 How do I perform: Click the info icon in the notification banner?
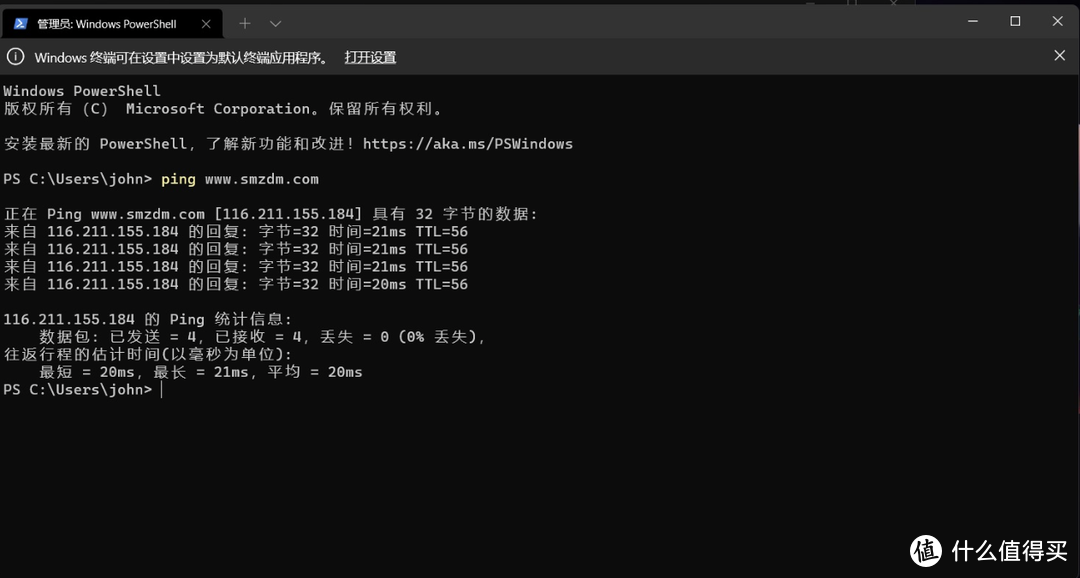15,57
